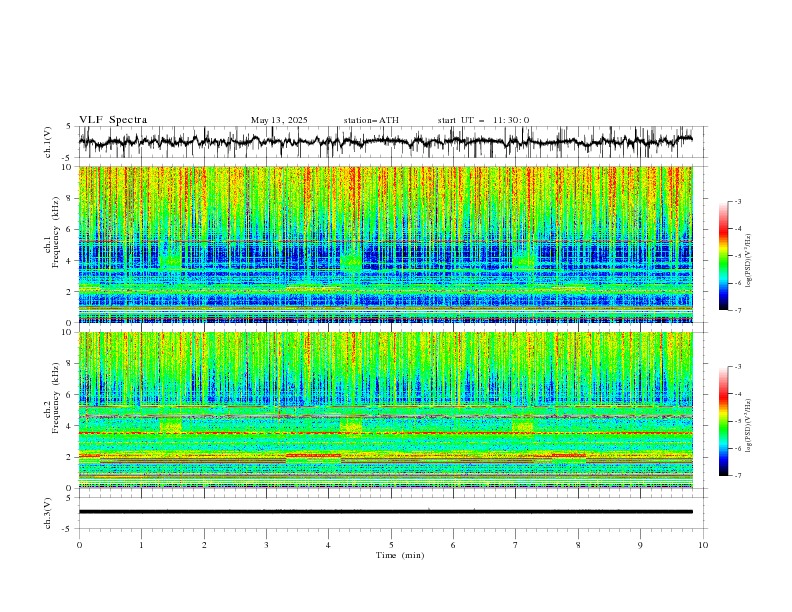Click time axis tick label "0"
Image resolution: width=792 pixels, height=612 pixels.
(79, 545)
